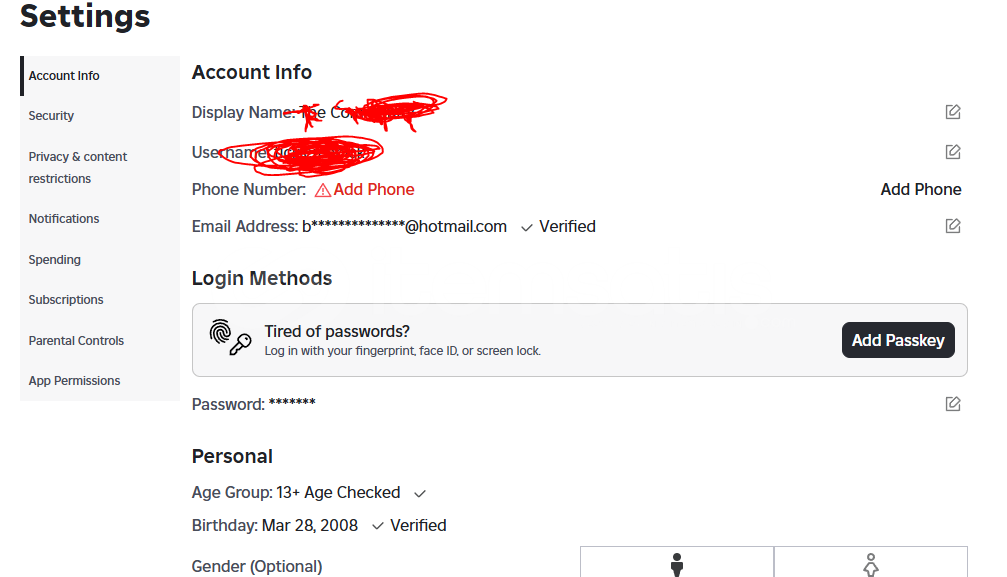This screenshot has width=1007, height=577.
Task: Edit the Display Name with pencil icon
Action: click(x=953, y=112)
